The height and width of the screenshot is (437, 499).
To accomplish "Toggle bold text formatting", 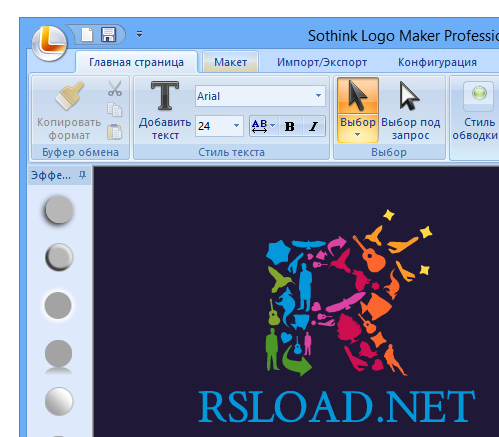I will (290, 126).
